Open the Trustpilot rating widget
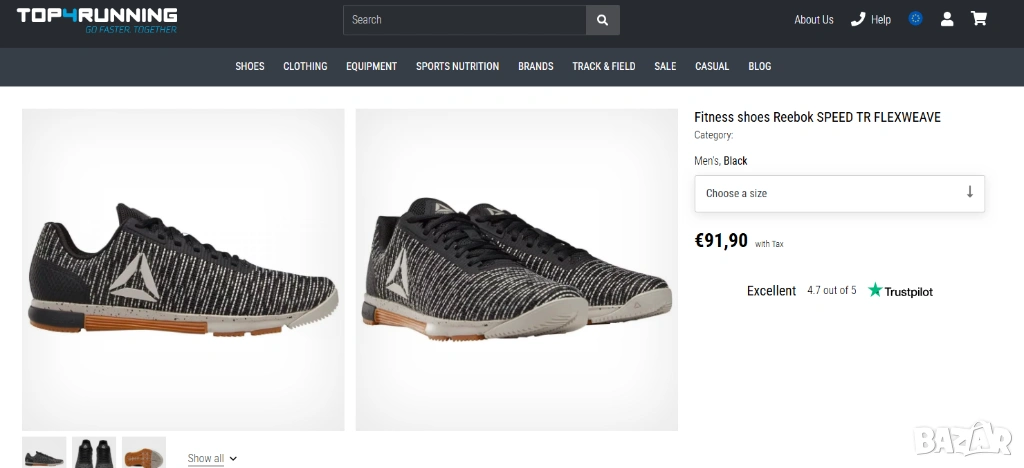This screenshot has width=1024, height=468. pyautogui.click(x=839, y=291)
